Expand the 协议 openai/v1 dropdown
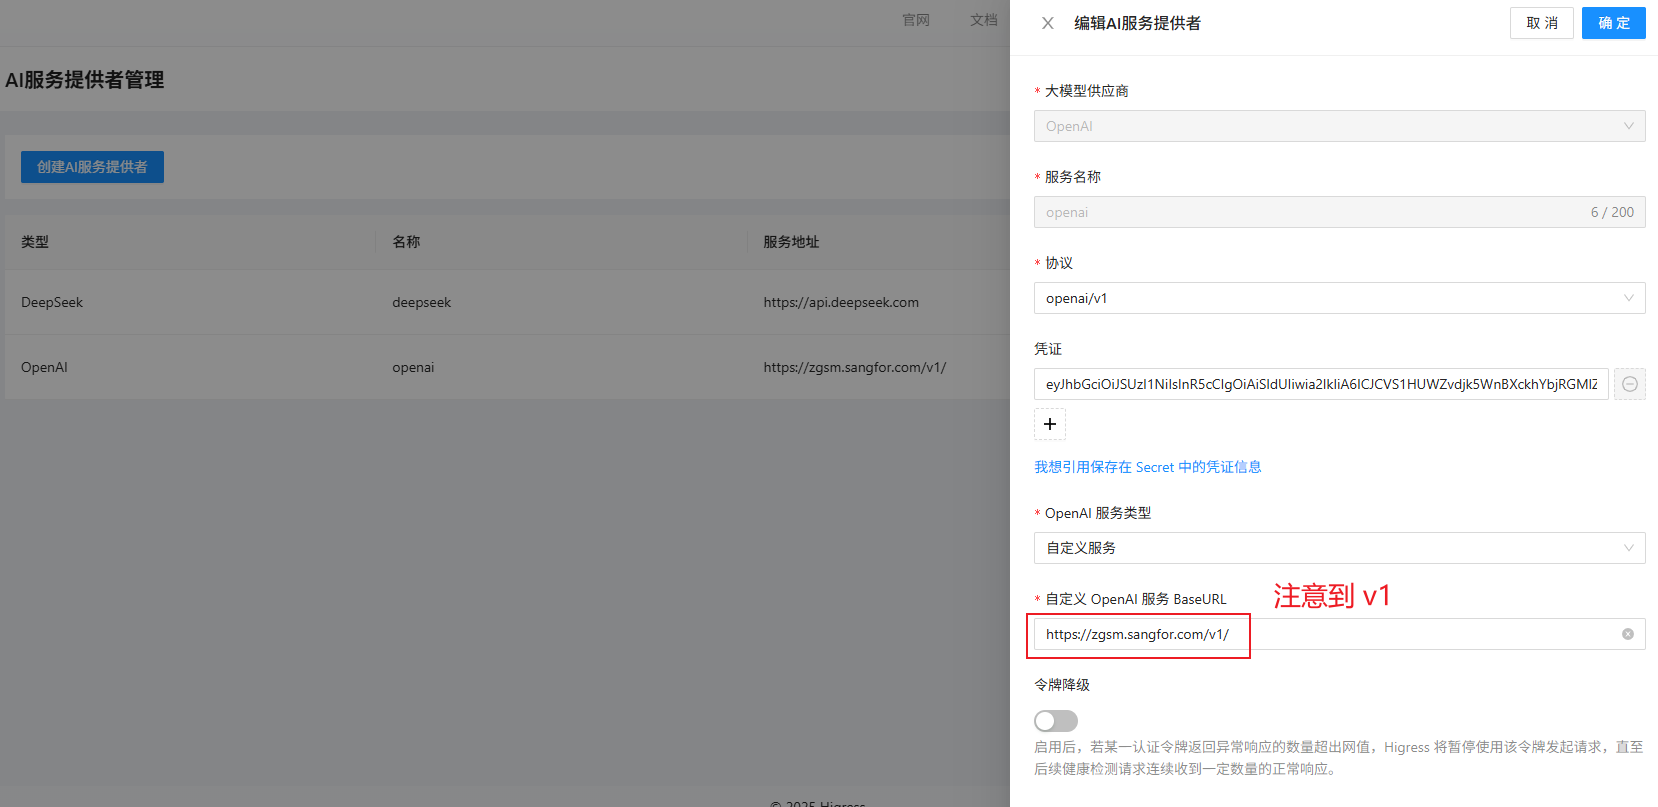Viewport: 1658px width, 807px height. (1338, 298)
